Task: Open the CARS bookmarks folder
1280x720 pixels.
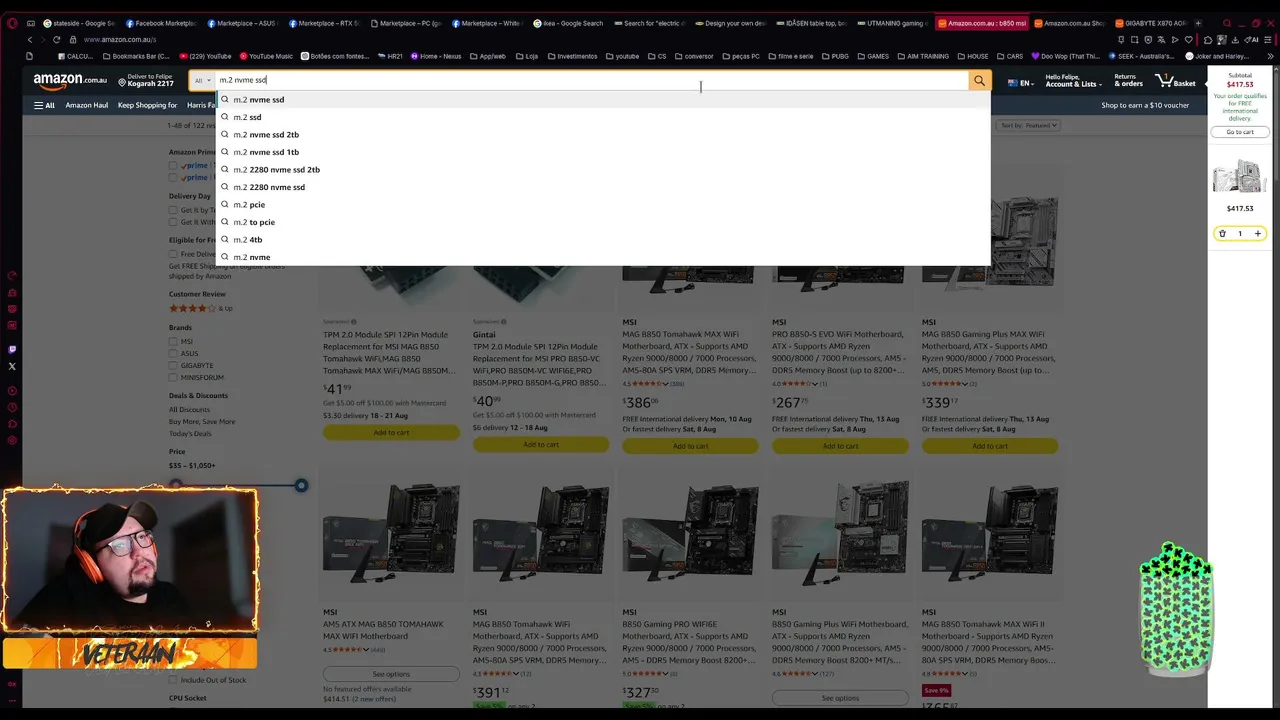Action: tap(1011, 56)
